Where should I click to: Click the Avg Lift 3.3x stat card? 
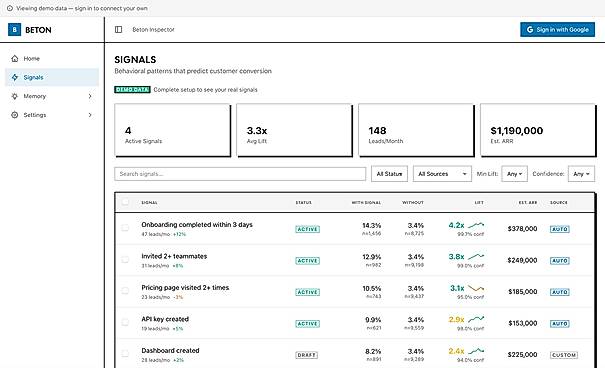point(294,130)
